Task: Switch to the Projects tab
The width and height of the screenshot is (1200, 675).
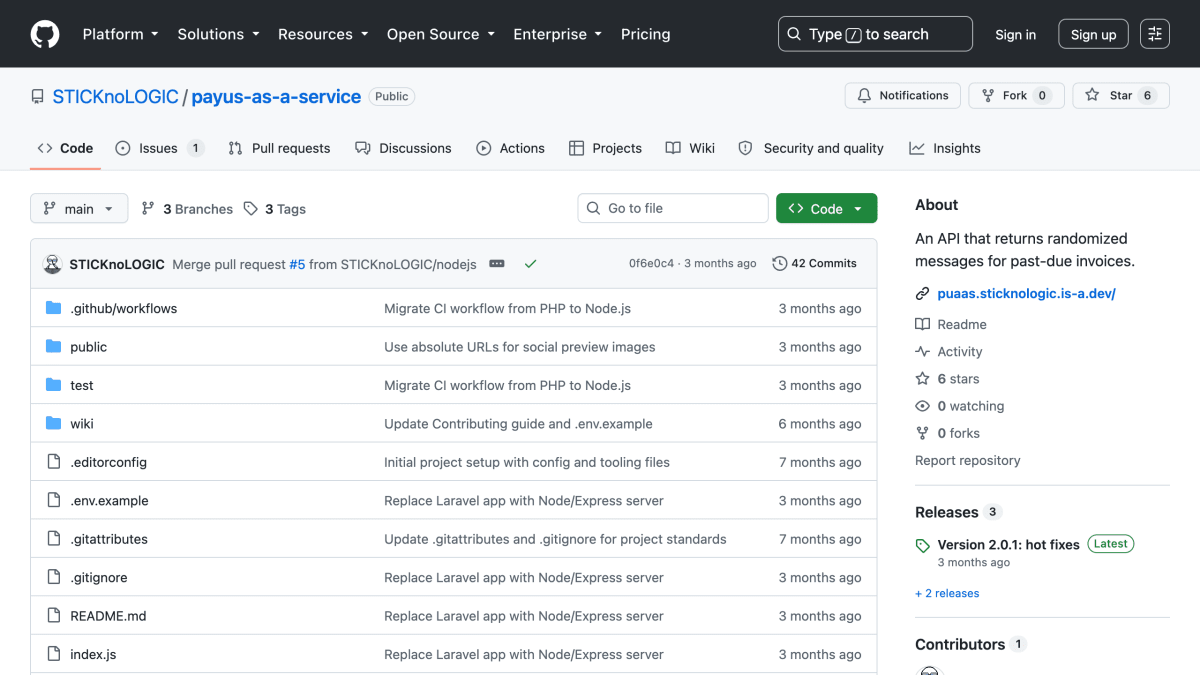Action: [x=605, y=148]
